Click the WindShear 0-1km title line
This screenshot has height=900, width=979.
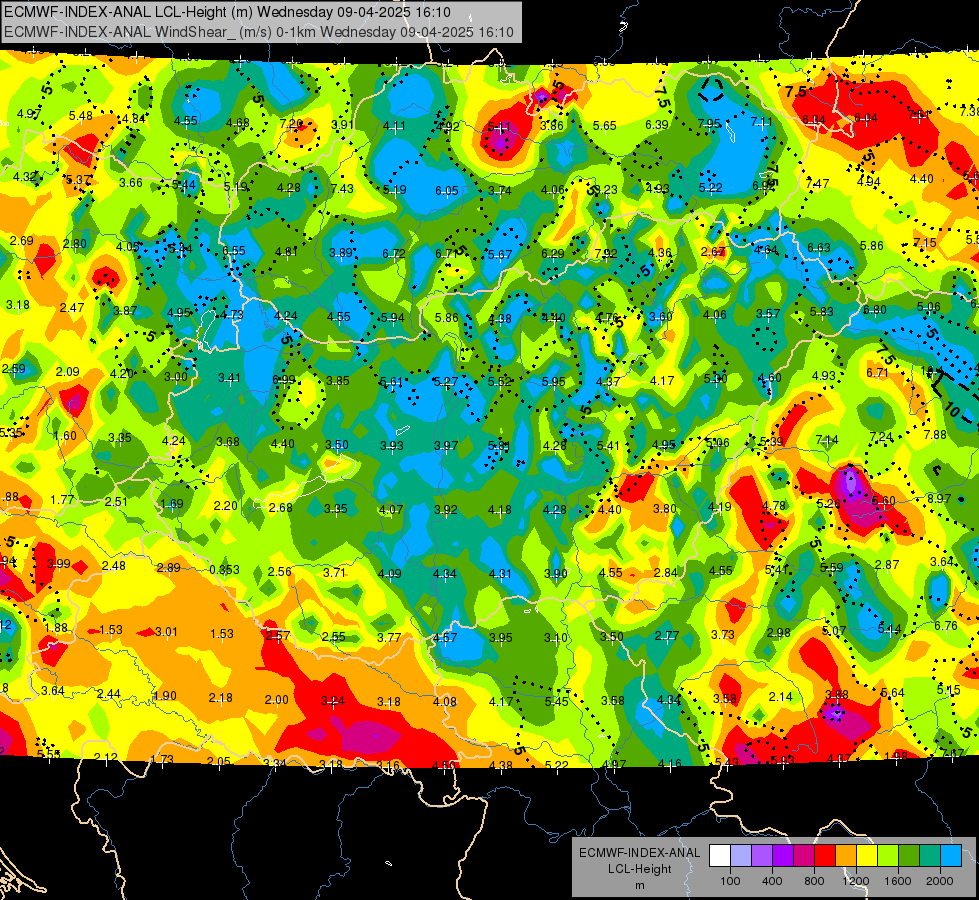coord(258,32)
